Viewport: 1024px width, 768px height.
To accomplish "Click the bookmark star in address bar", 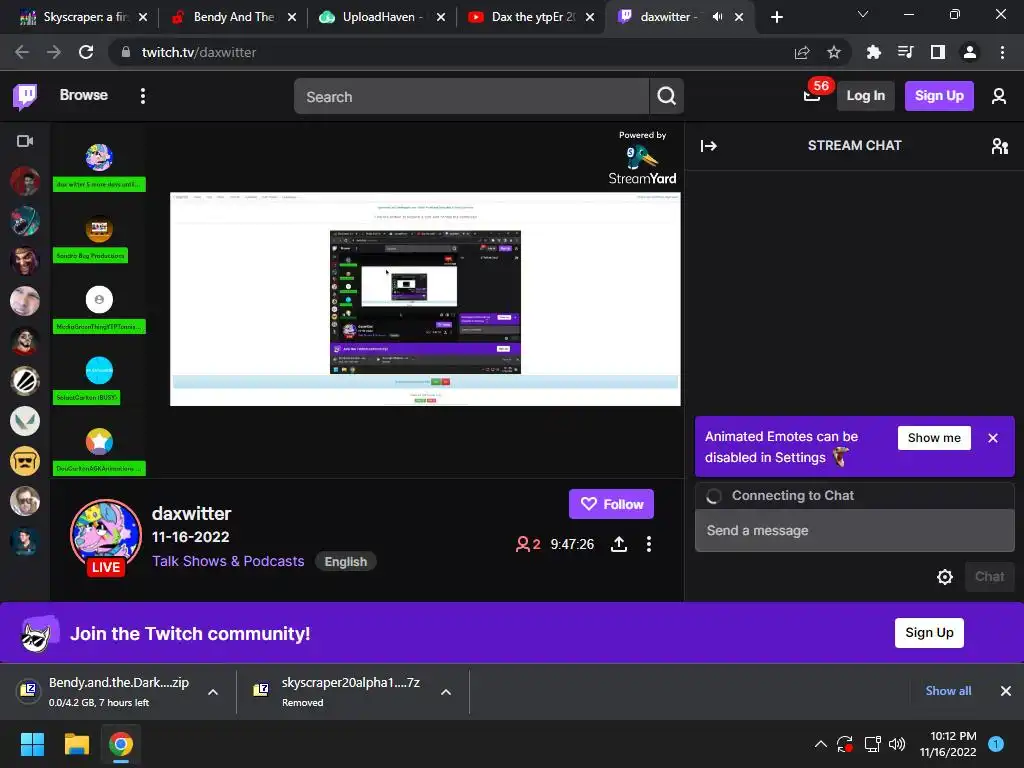I will pyautogui.click(x=834, y=52).
